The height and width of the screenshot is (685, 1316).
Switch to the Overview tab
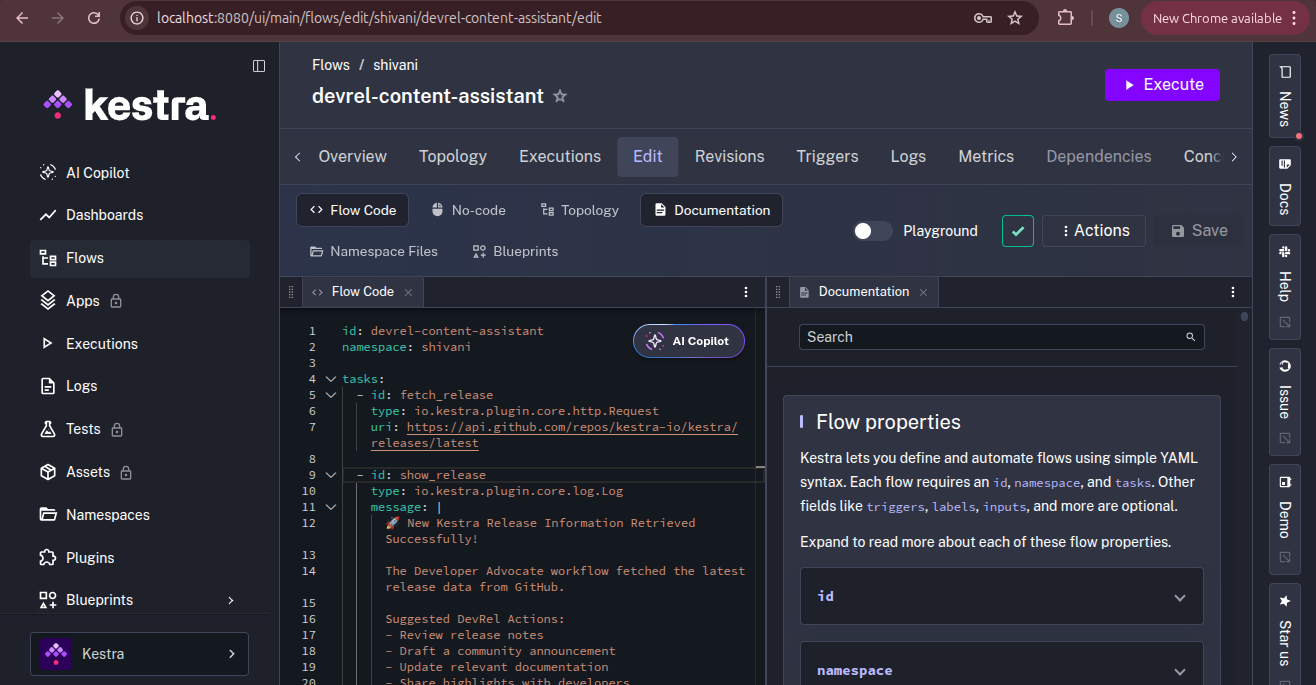[352, 157]
